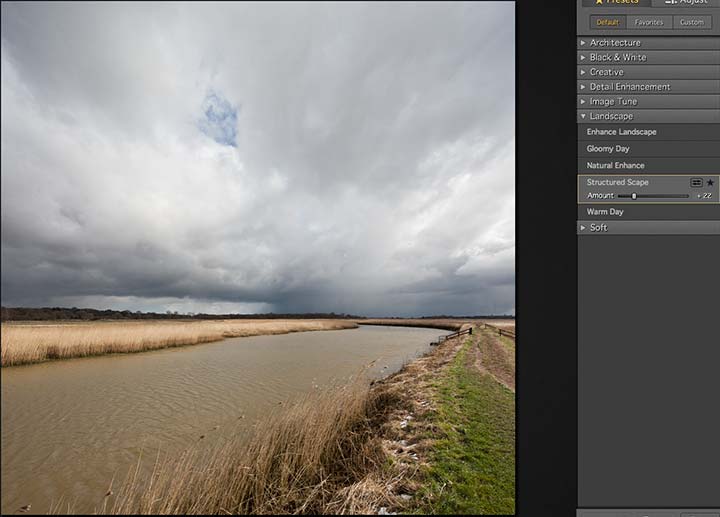The width and height of the screenshot is (720, 517).
Task: Expand the Detail Enhancement preset group
Action: coord(648,87)
